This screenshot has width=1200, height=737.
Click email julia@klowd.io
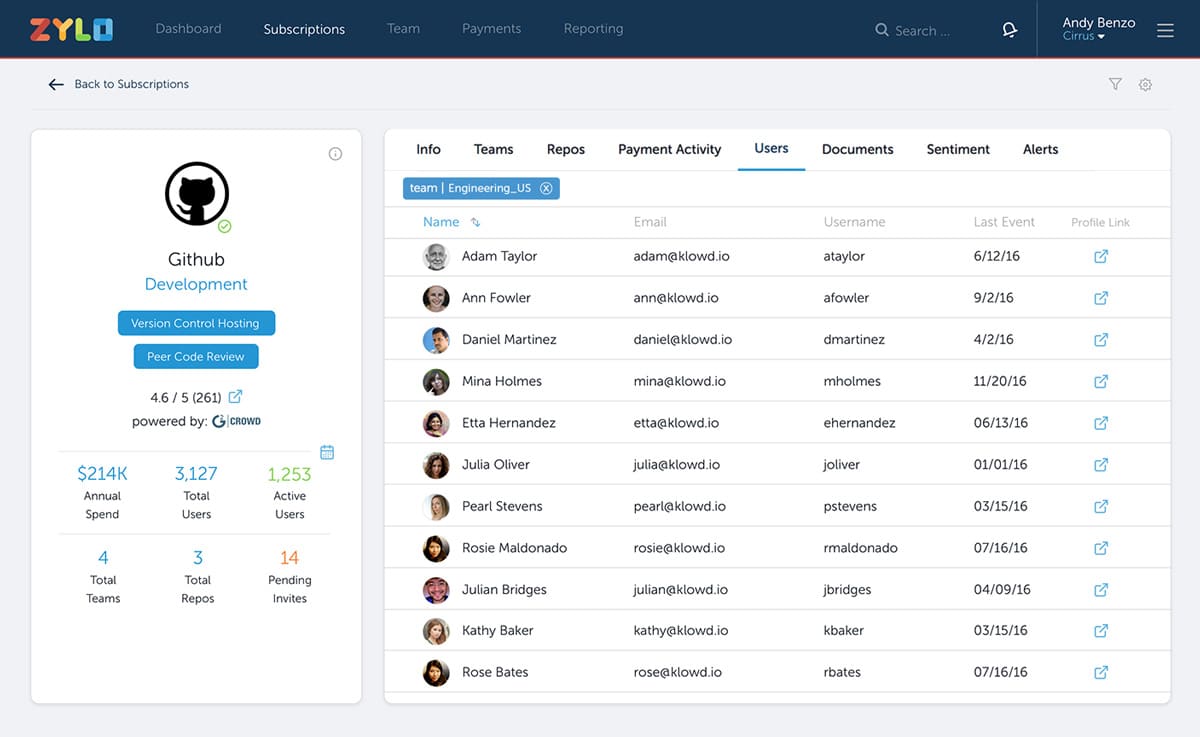click(676, 464)
